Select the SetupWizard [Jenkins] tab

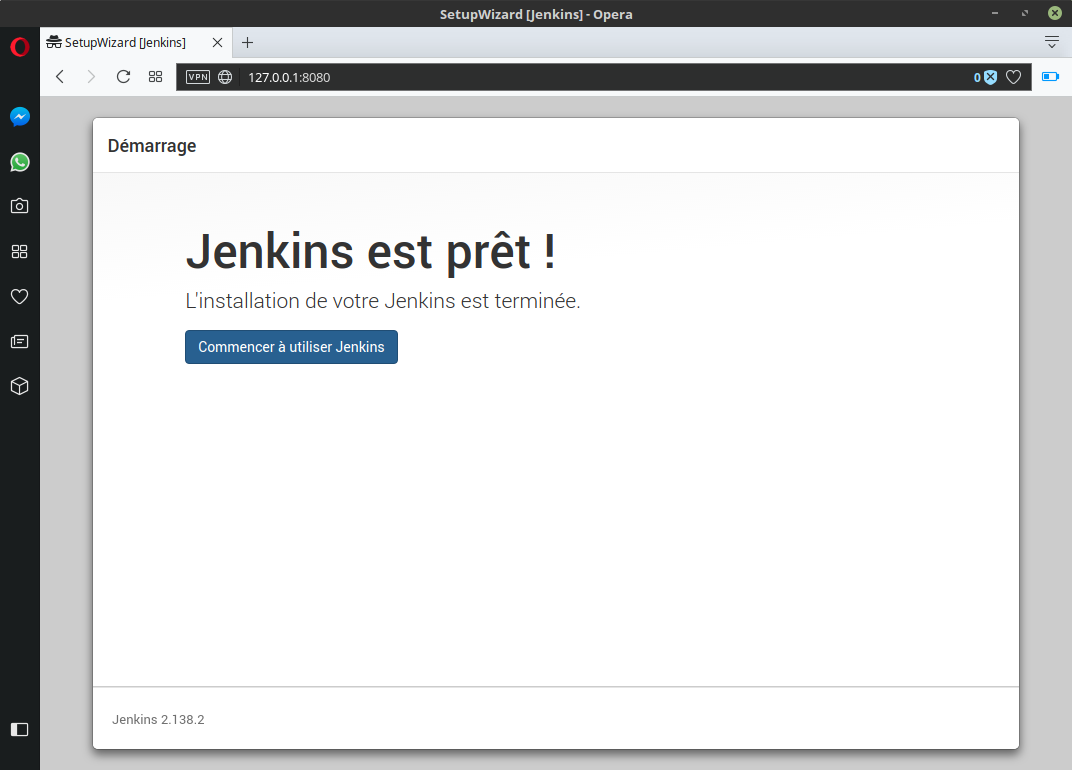[x=125, y=42]
